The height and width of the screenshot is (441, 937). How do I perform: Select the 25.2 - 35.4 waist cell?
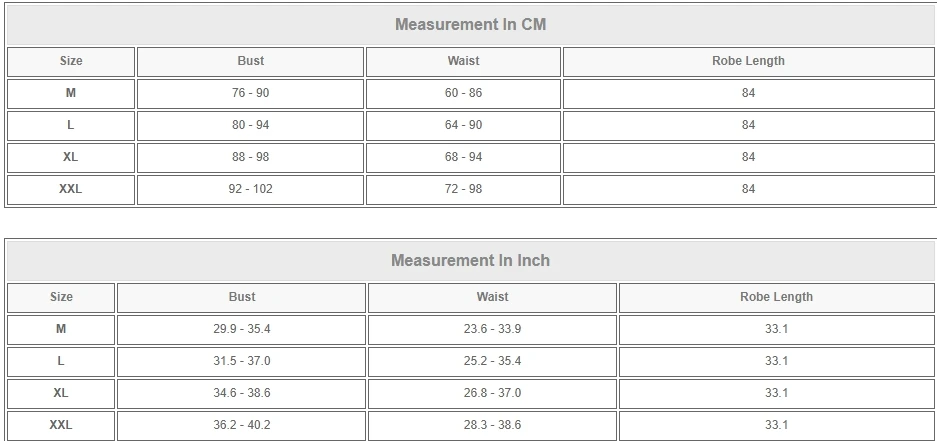[x=492, y=361]
